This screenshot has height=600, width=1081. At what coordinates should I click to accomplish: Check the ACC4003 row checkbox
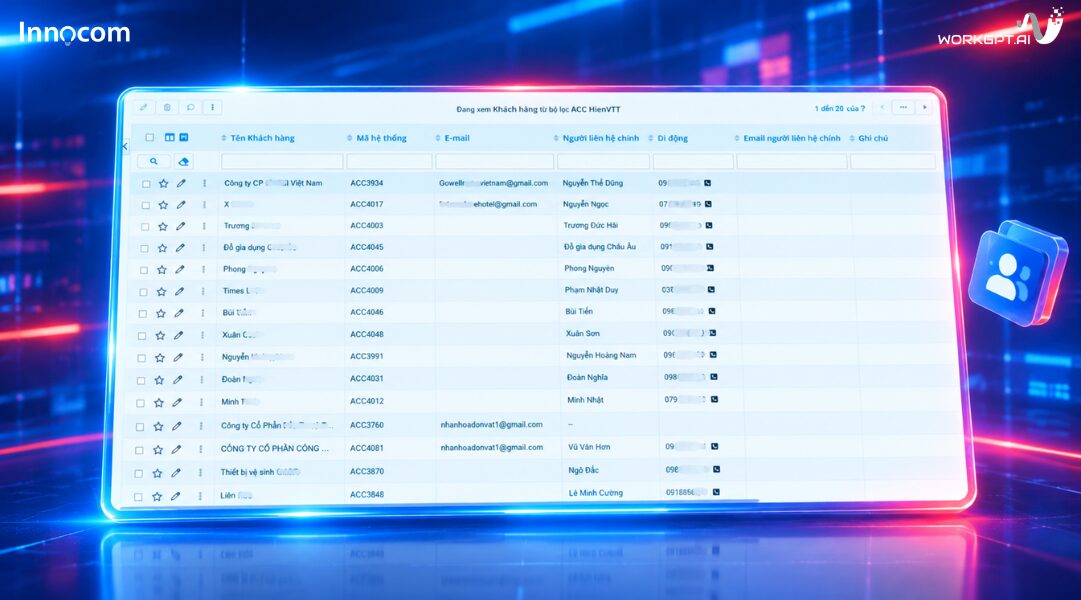145,227
